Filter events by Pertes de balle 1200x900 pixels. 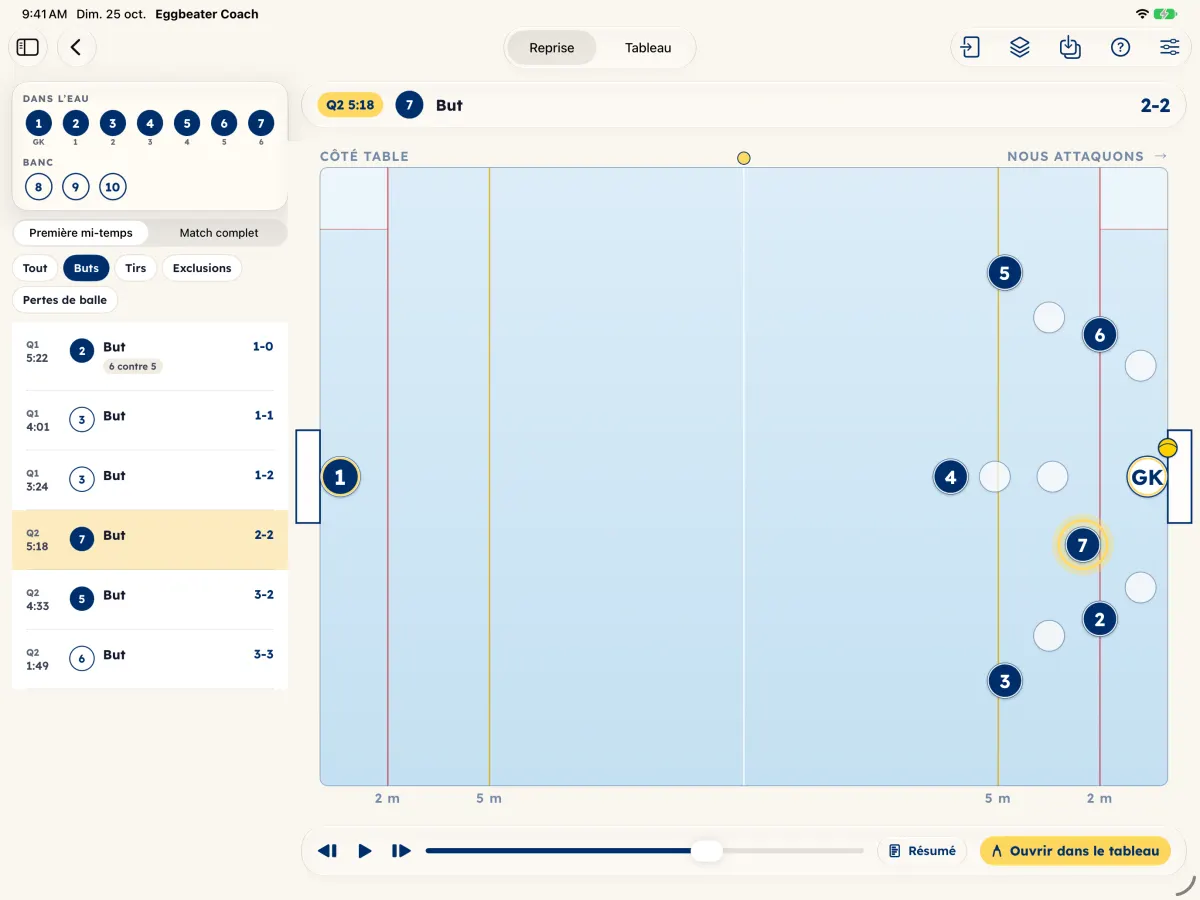[65, 300]
